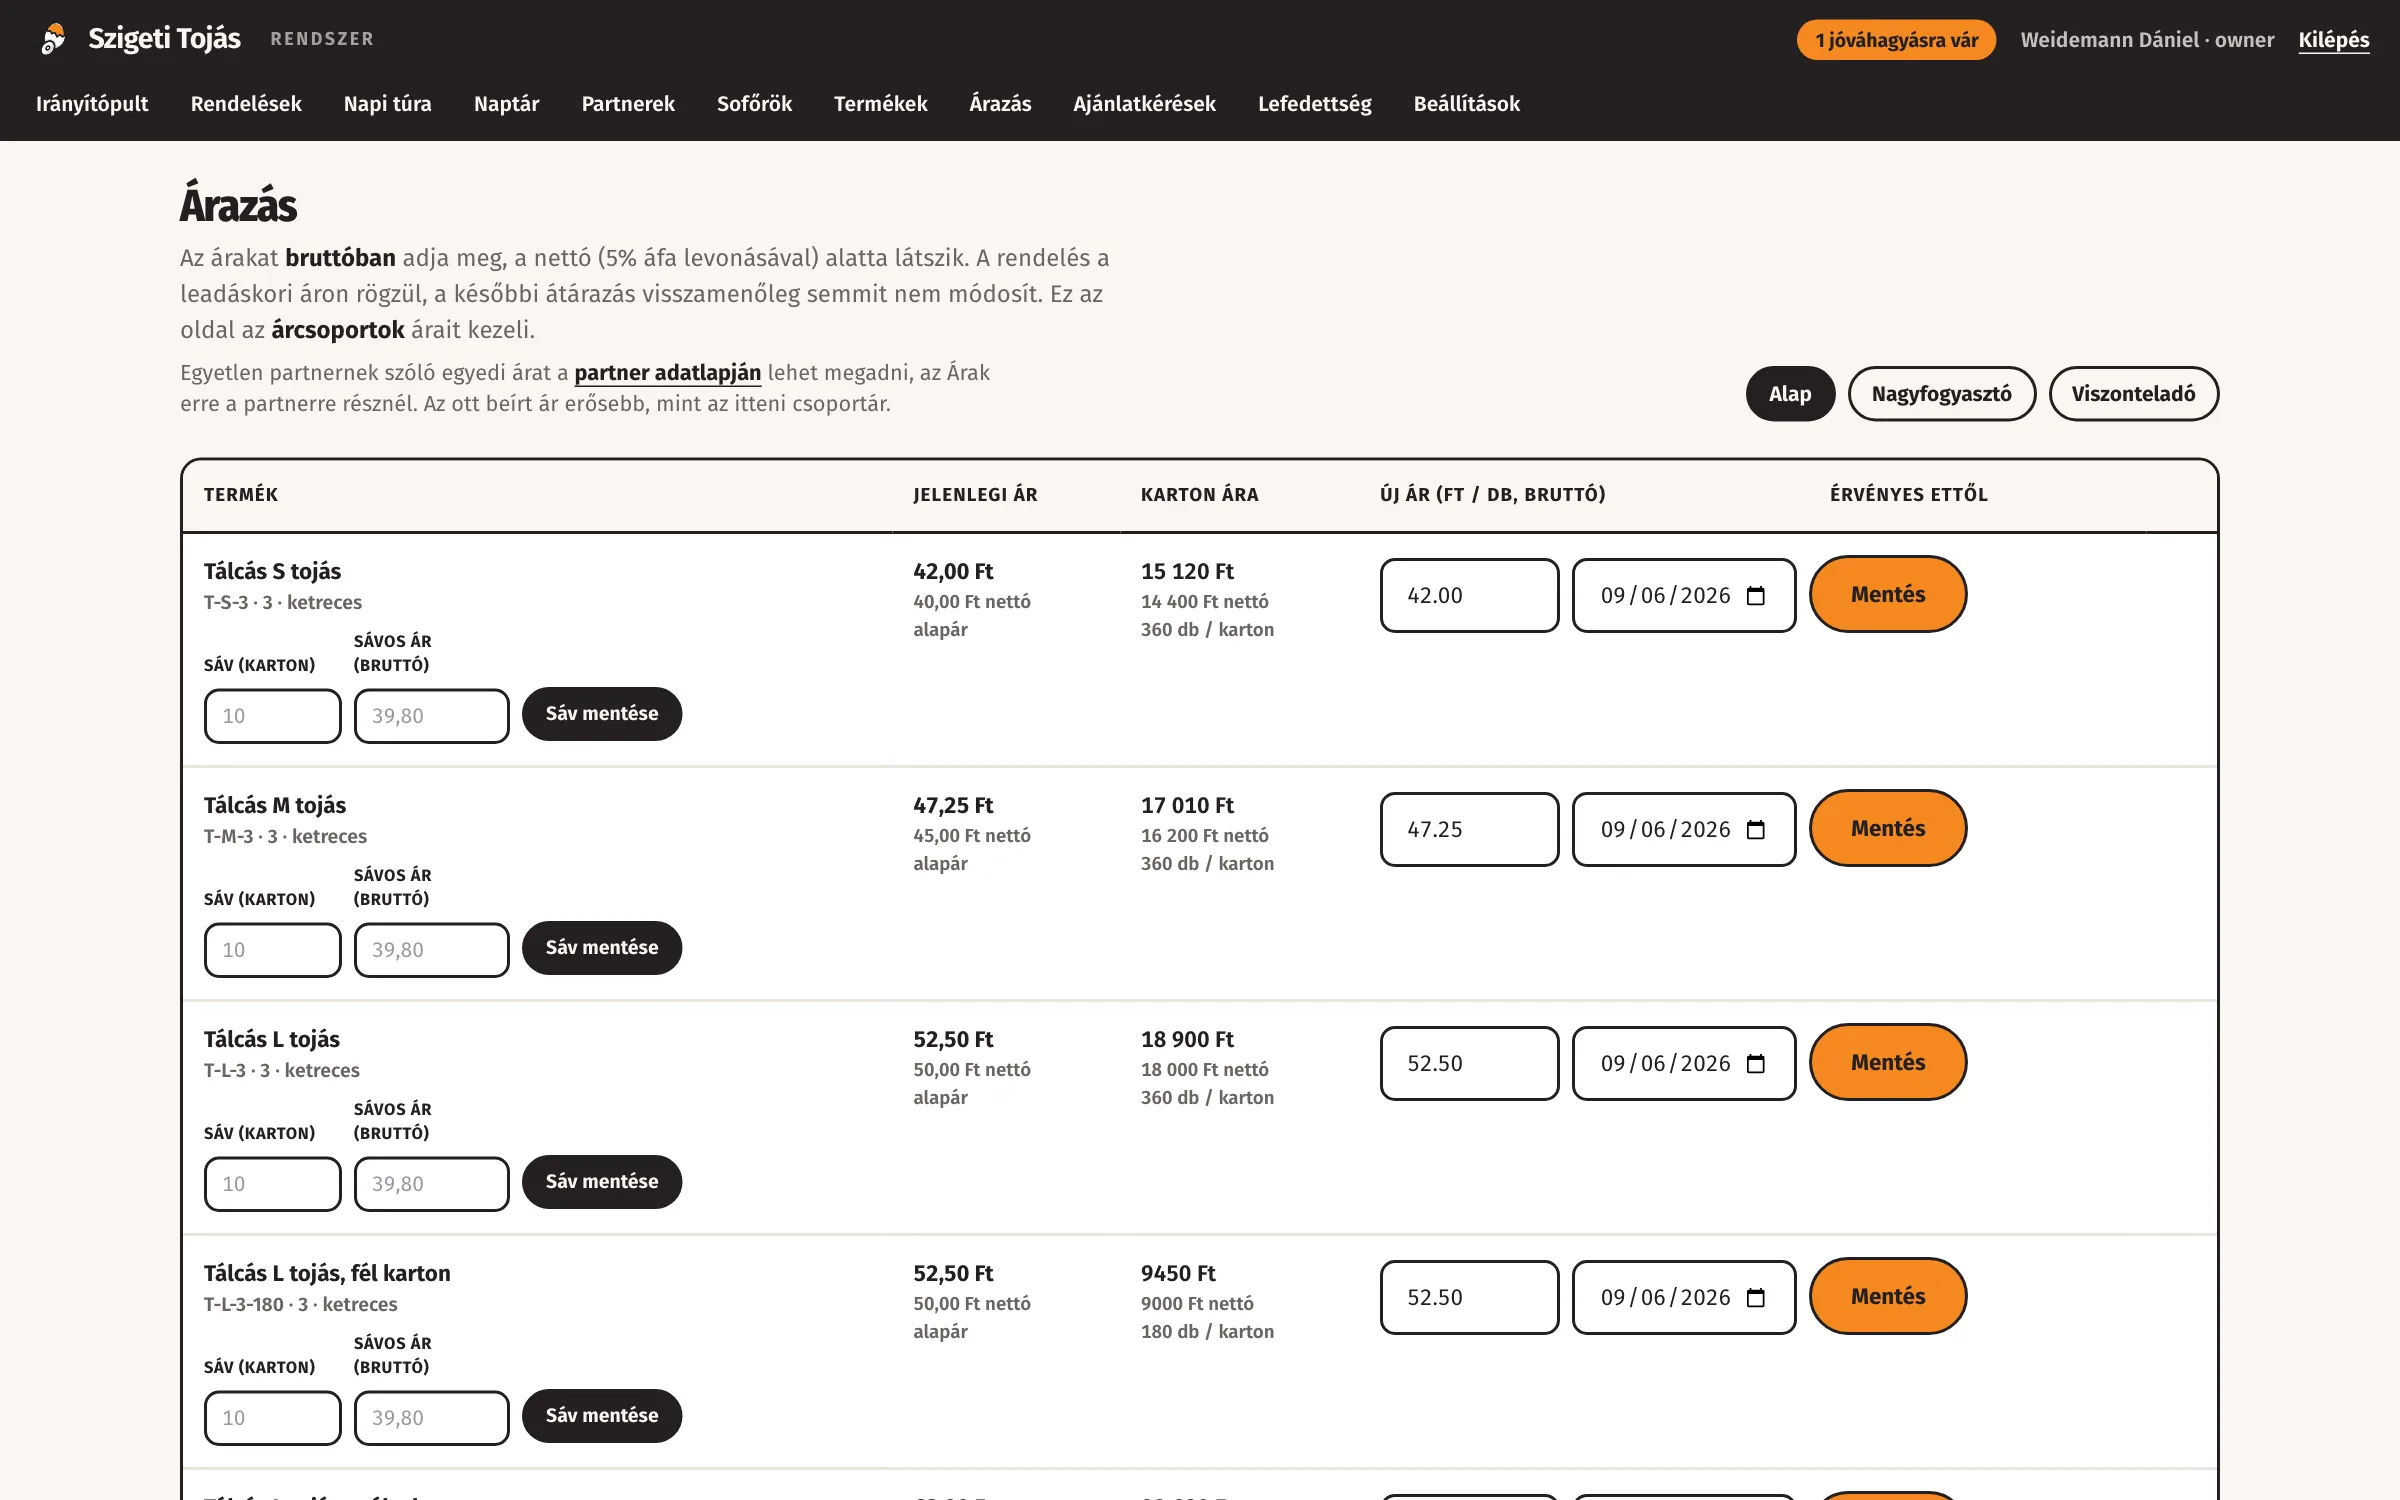2400x1500 pixels.
Task: Click the '9450 Ft' carton price
Action: click(x=1178, y=1273)
